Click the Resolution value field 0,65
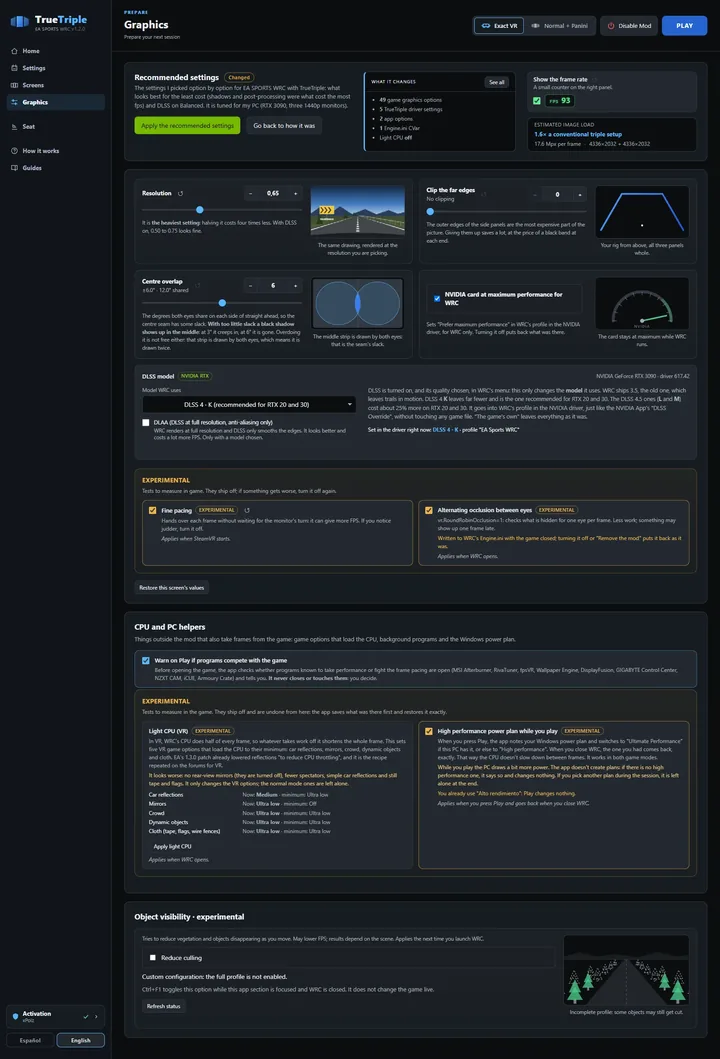 [273, 194]
